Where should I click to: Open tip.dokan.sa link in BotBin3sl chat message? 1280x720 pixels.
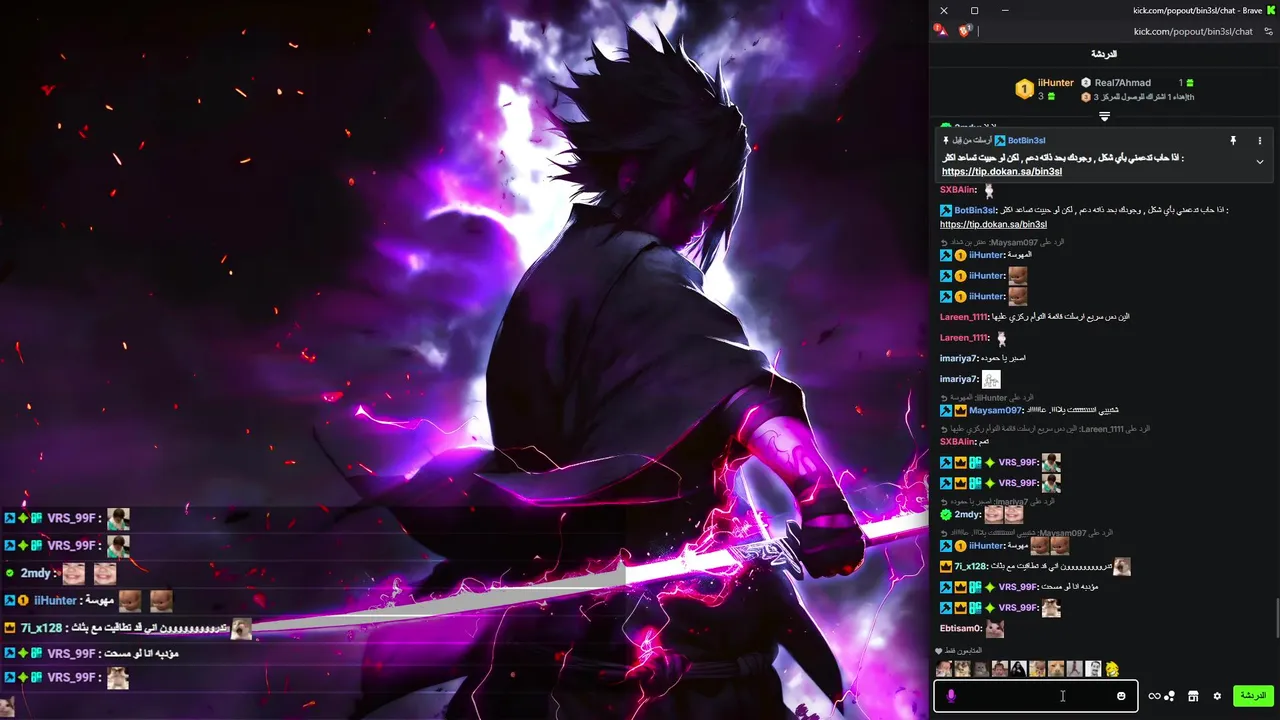click(993, 224)
